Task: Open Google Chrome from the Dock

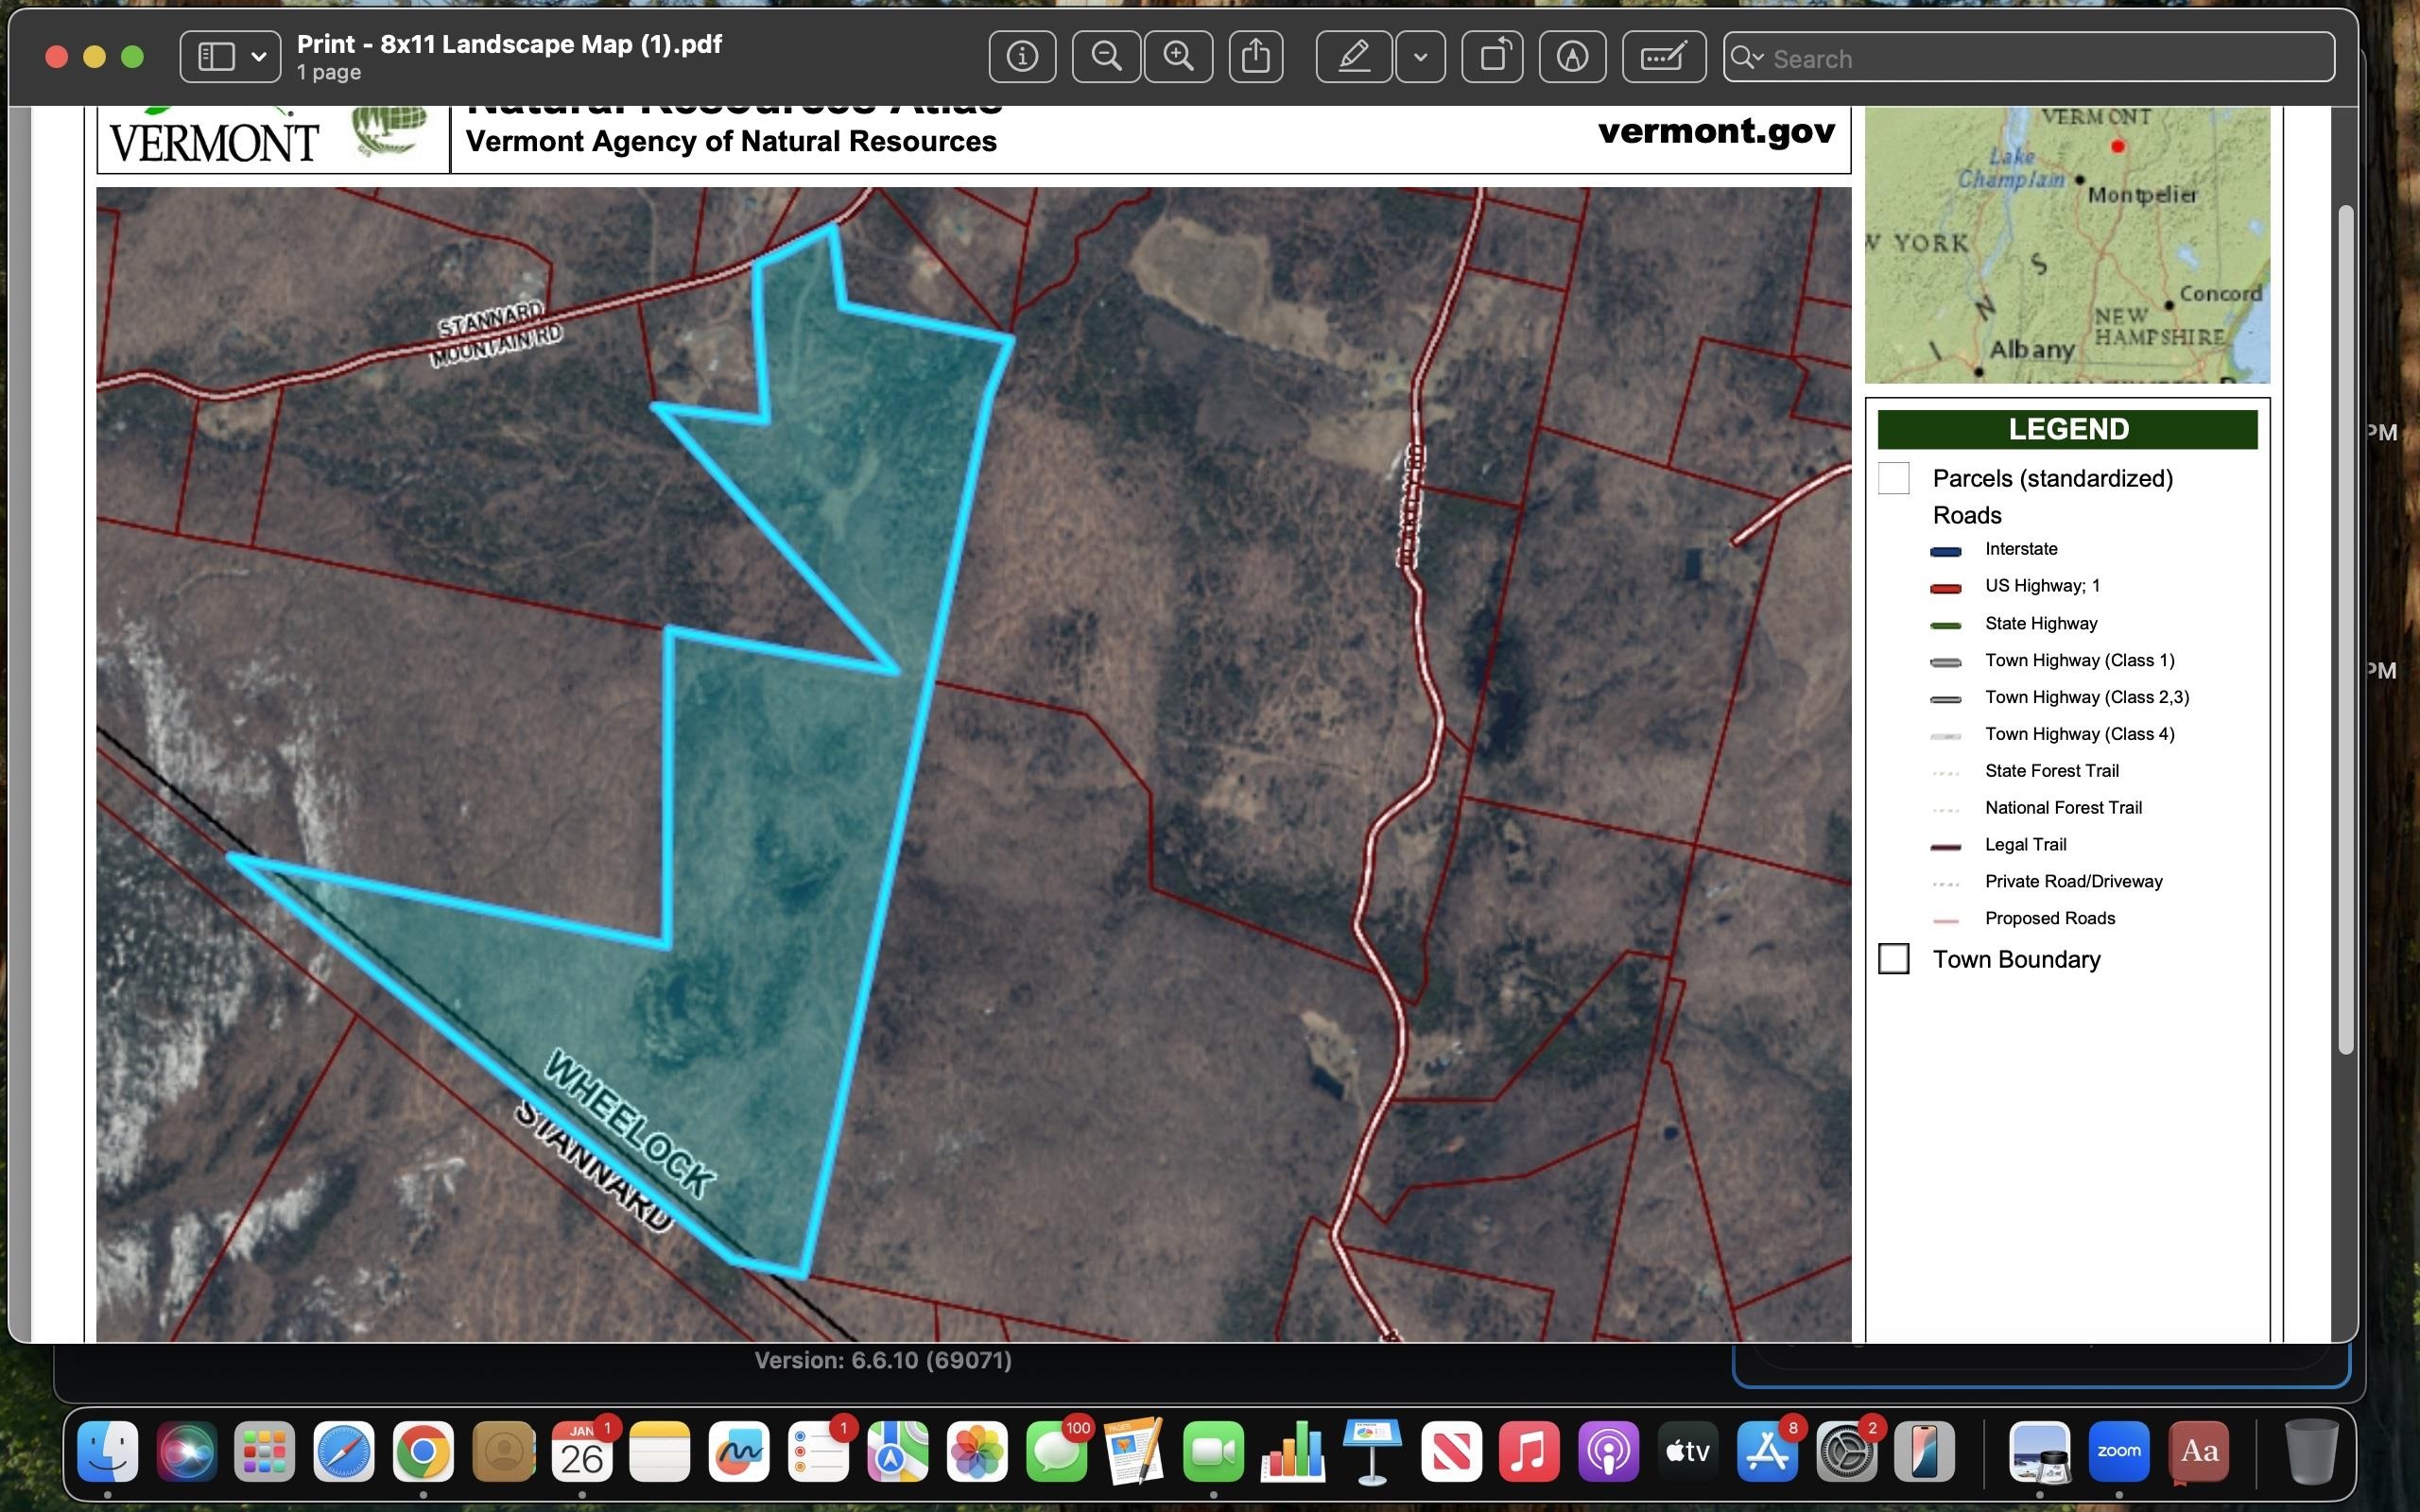Action: pos(423,1452)
